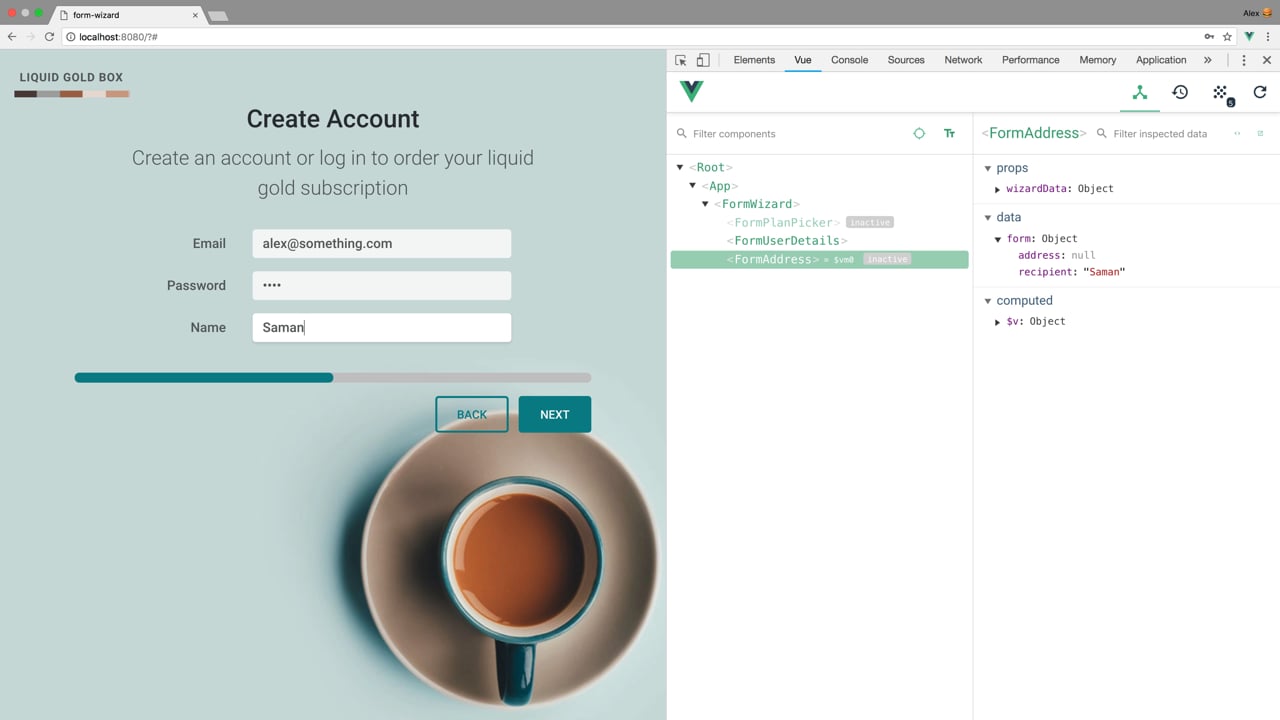Collapse the FormWizard tree node arrow

tap(705, 204)
